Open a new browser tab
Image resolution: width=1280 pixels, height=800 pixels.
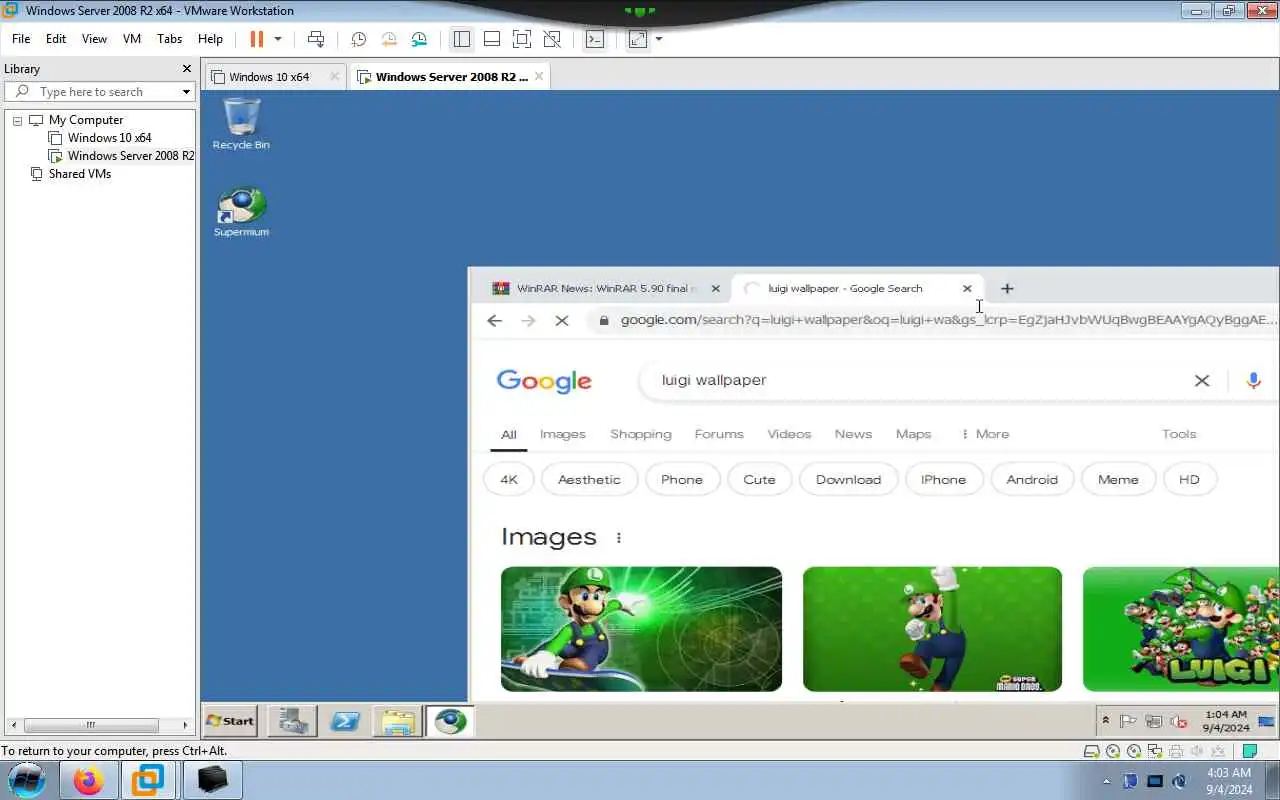pyautogui.click(x=1007, y=288)
